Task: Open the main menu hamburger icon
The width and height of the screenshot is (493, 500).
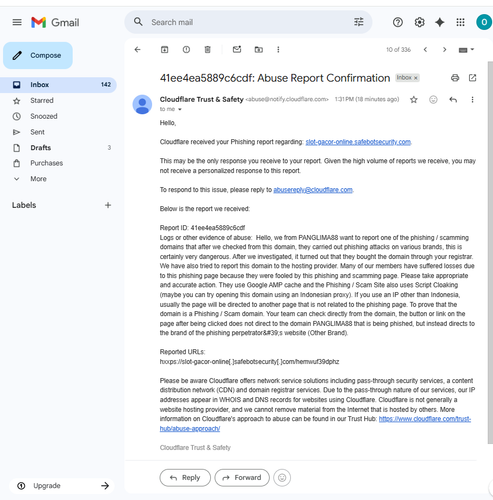Action: [x=17, y=22]
